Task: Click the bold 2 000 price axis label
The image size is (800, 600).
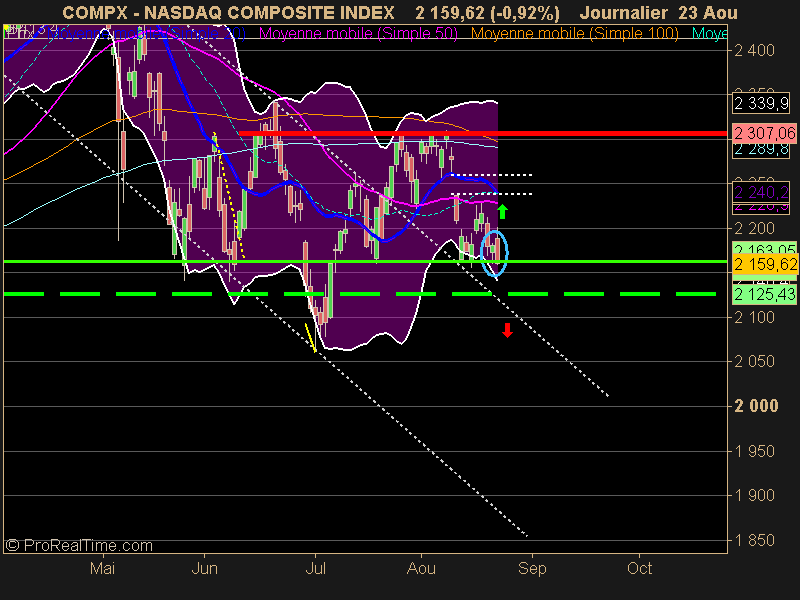Action: (x=756, y=406)
